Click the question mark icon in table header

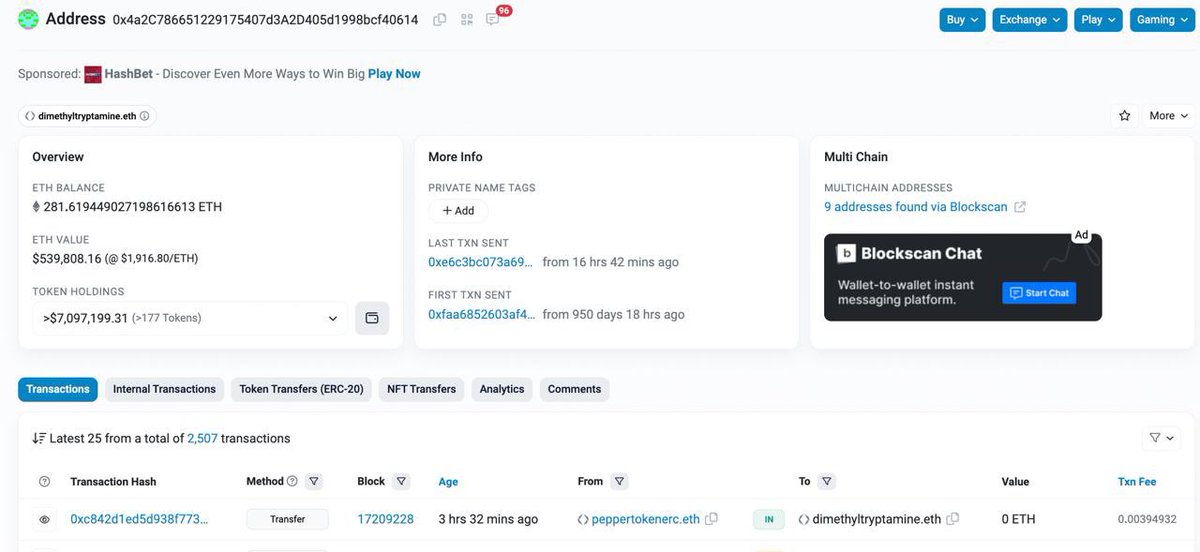[x=44, y=481]
